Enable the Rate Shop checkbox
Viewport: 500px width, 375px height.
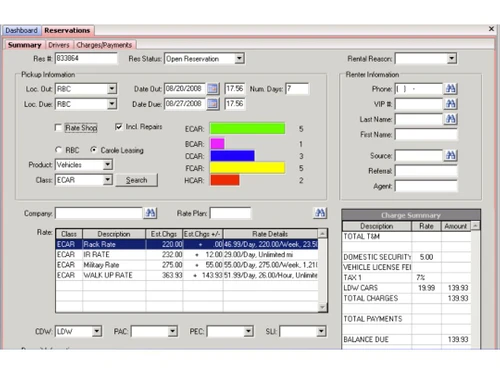point(58,128)
